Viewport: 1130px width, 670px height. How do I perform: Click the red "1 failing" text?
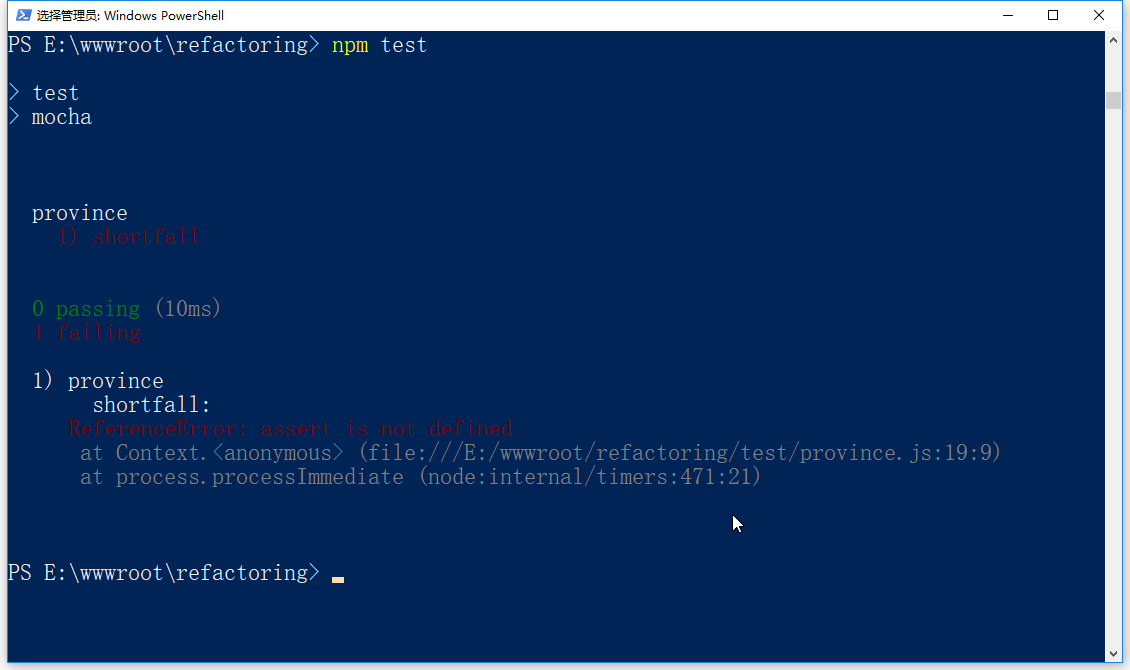pyautogui.click(x=86, y=333)
